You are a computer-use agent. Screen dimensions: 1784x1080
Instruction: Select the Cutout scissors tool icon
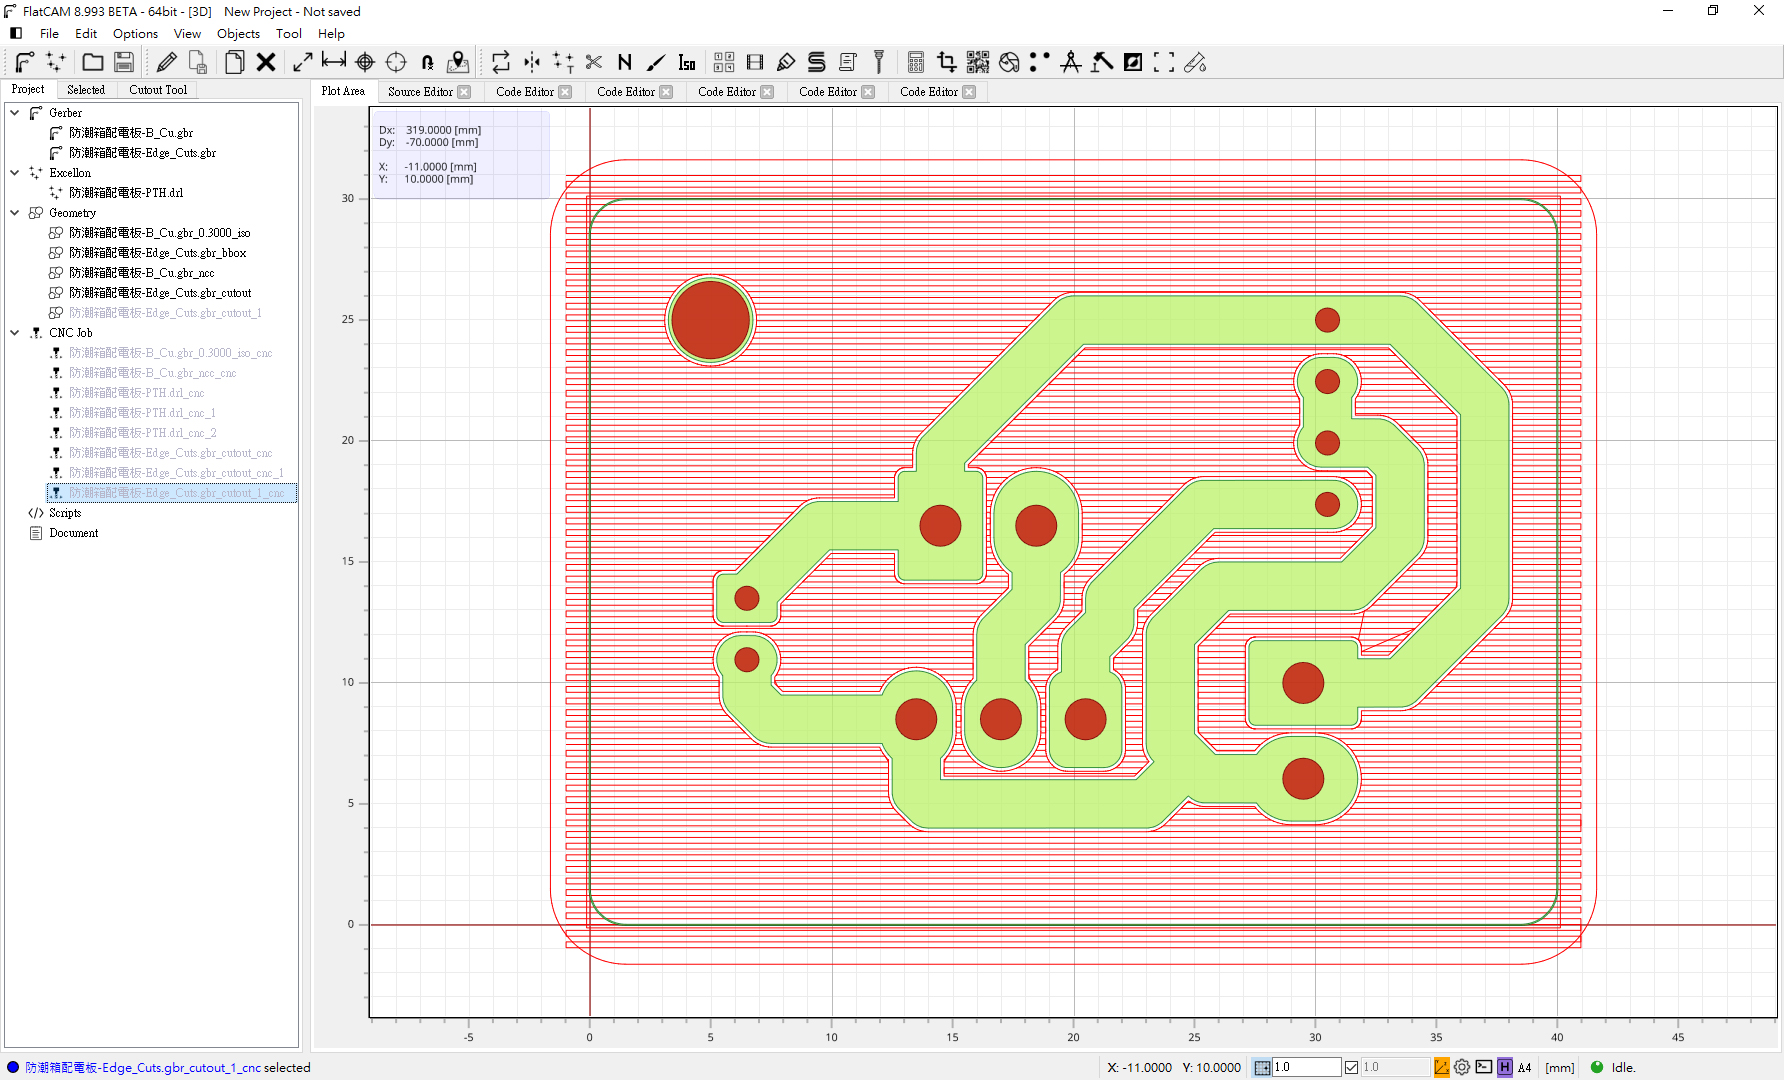594,62
